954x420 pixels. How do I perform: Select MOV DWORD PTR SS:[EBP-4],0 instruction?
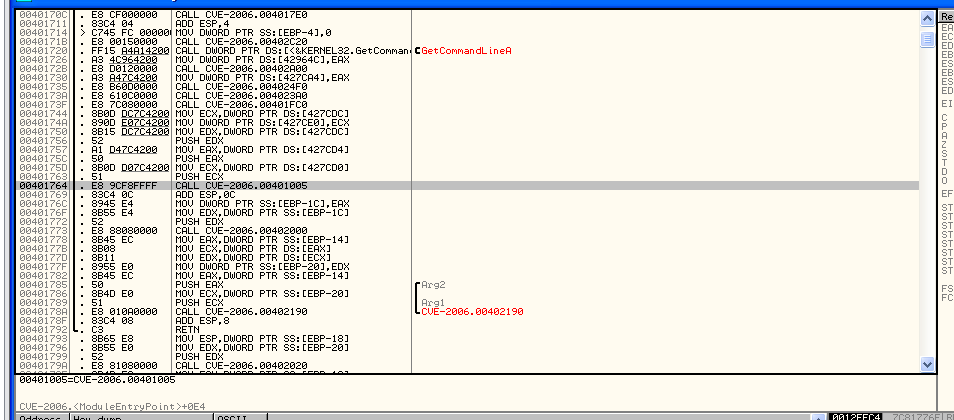[254, 33]
